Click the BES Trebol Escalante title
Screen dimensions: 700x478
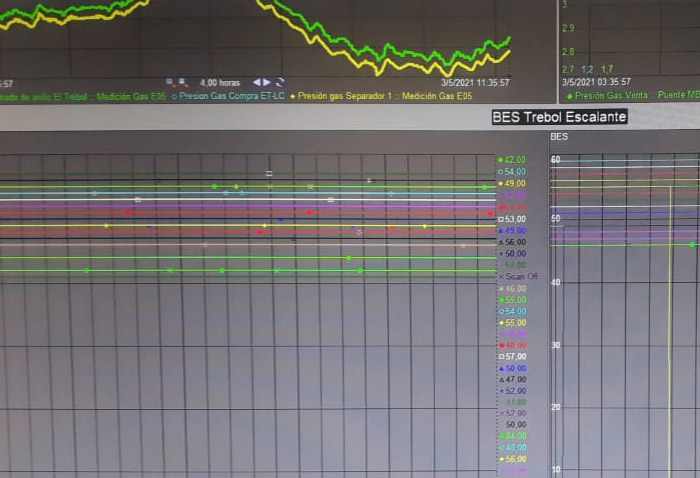559,117
